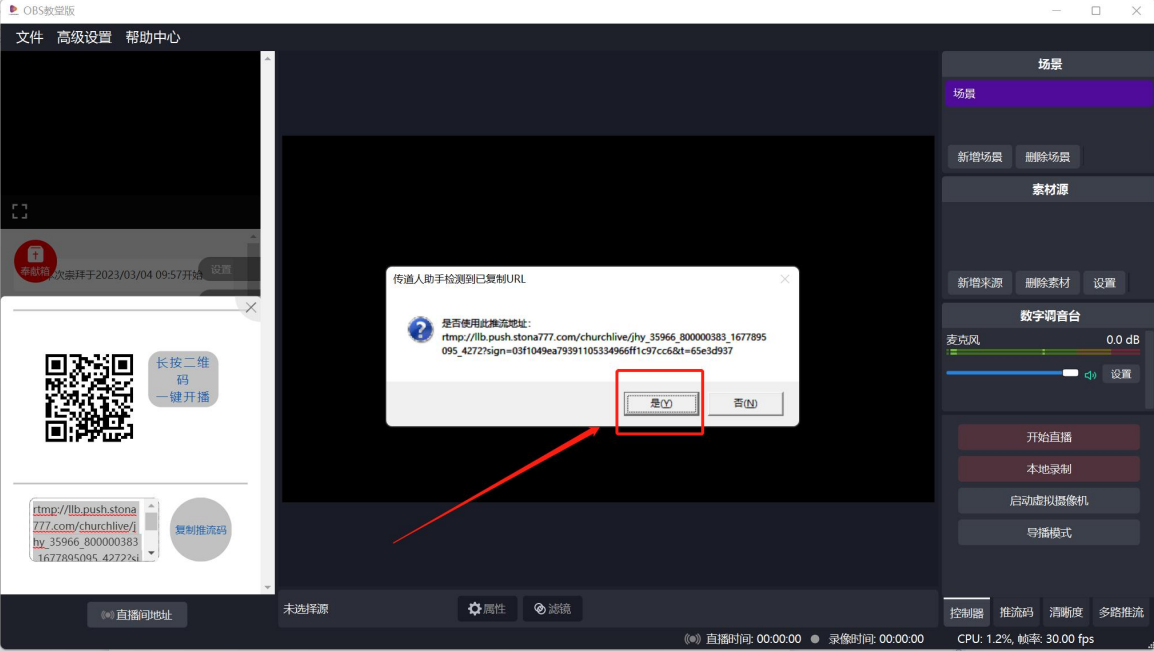Click 是(Y) to use push URL
Viewport: 1154px width, 651px height.
click(x=660, y=403)
